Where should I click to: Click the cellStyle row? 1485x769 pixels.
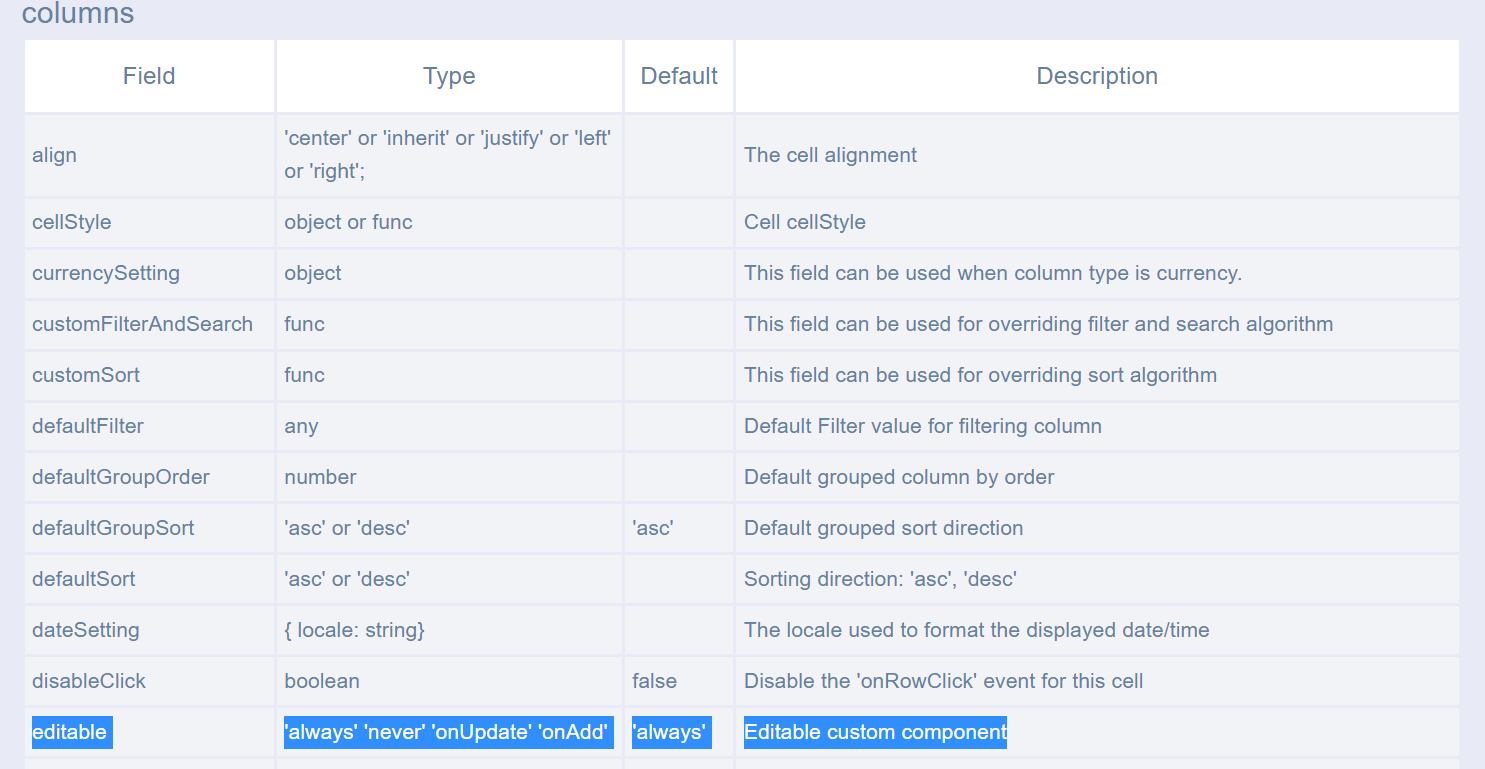(x=71, y=222)
